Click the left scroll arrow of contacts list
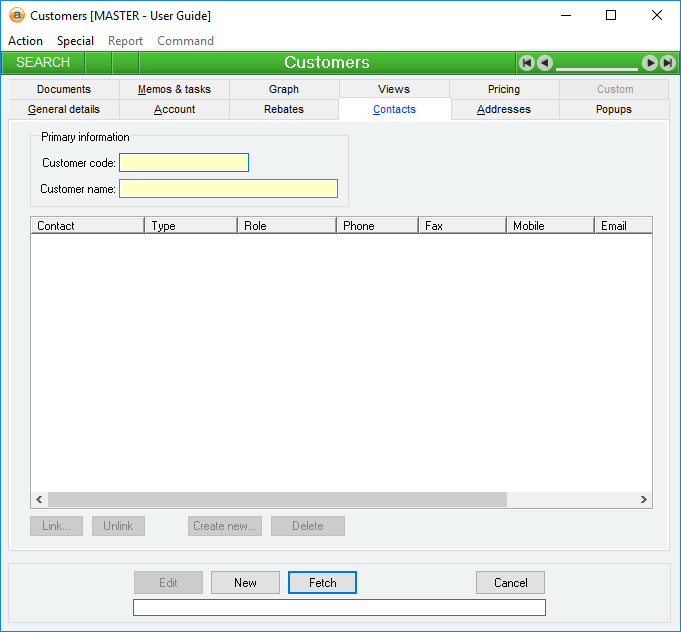This screenshot has height=632, width=681. tap(39, 499)
